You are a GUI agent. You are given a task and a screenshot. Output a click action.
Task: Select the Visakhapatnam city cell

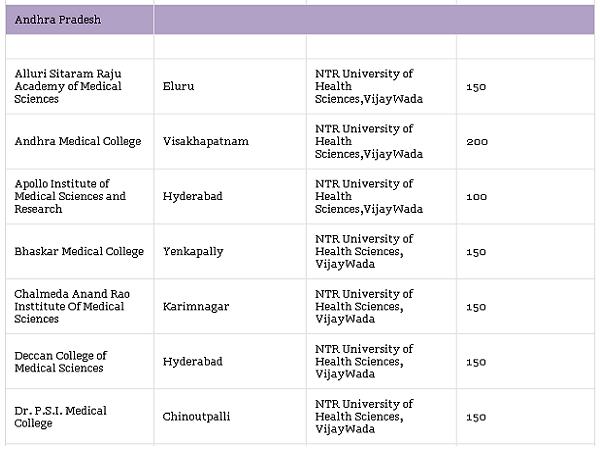[205, 141]
